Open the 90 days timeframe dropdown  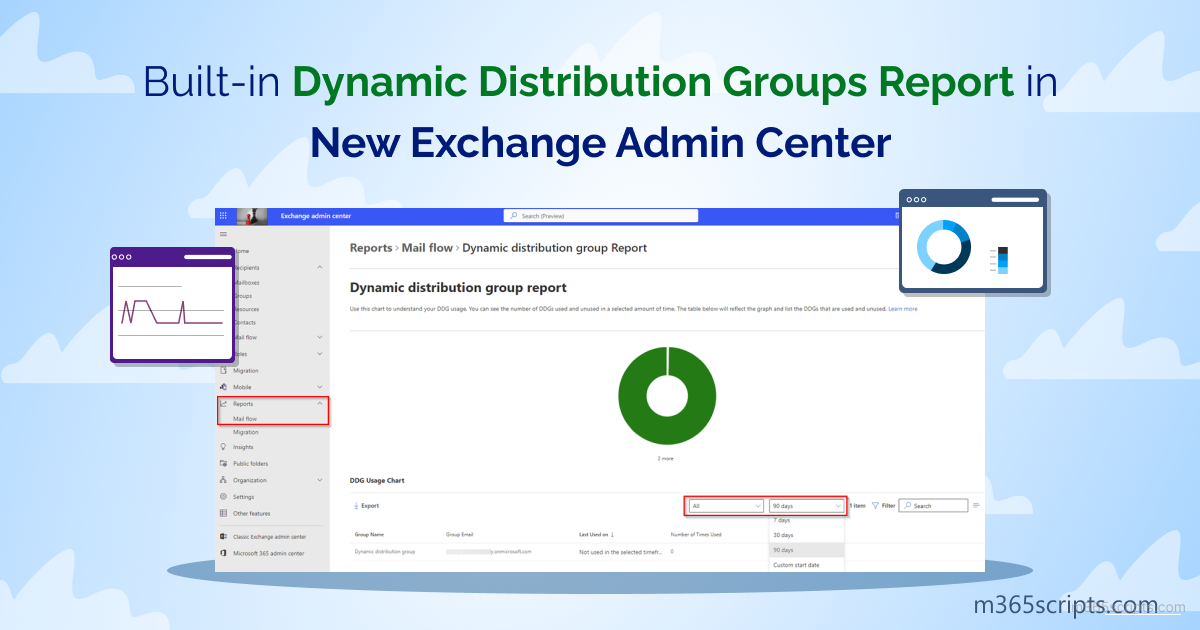(807, 506)
